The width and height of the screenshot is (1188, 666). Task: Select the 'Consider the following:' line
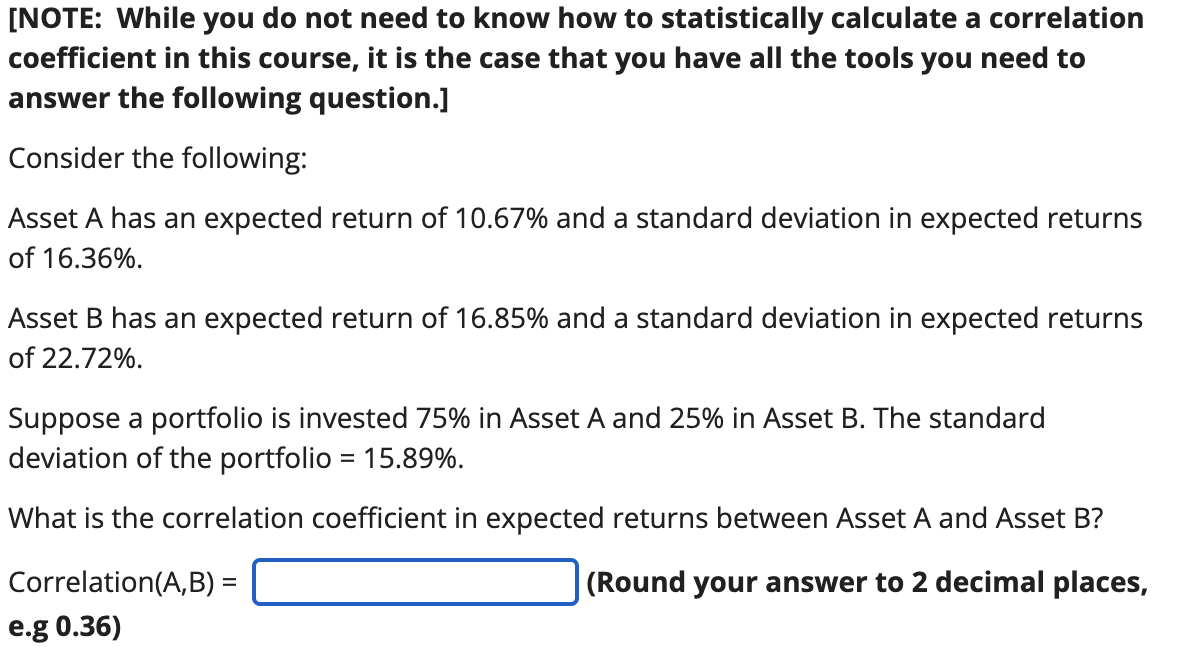point(158,157)
